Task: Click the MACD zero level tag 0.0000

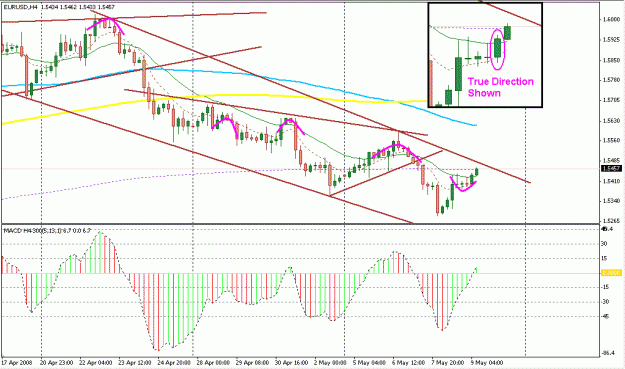Action: pyautogui.click(x=611, y=273)
